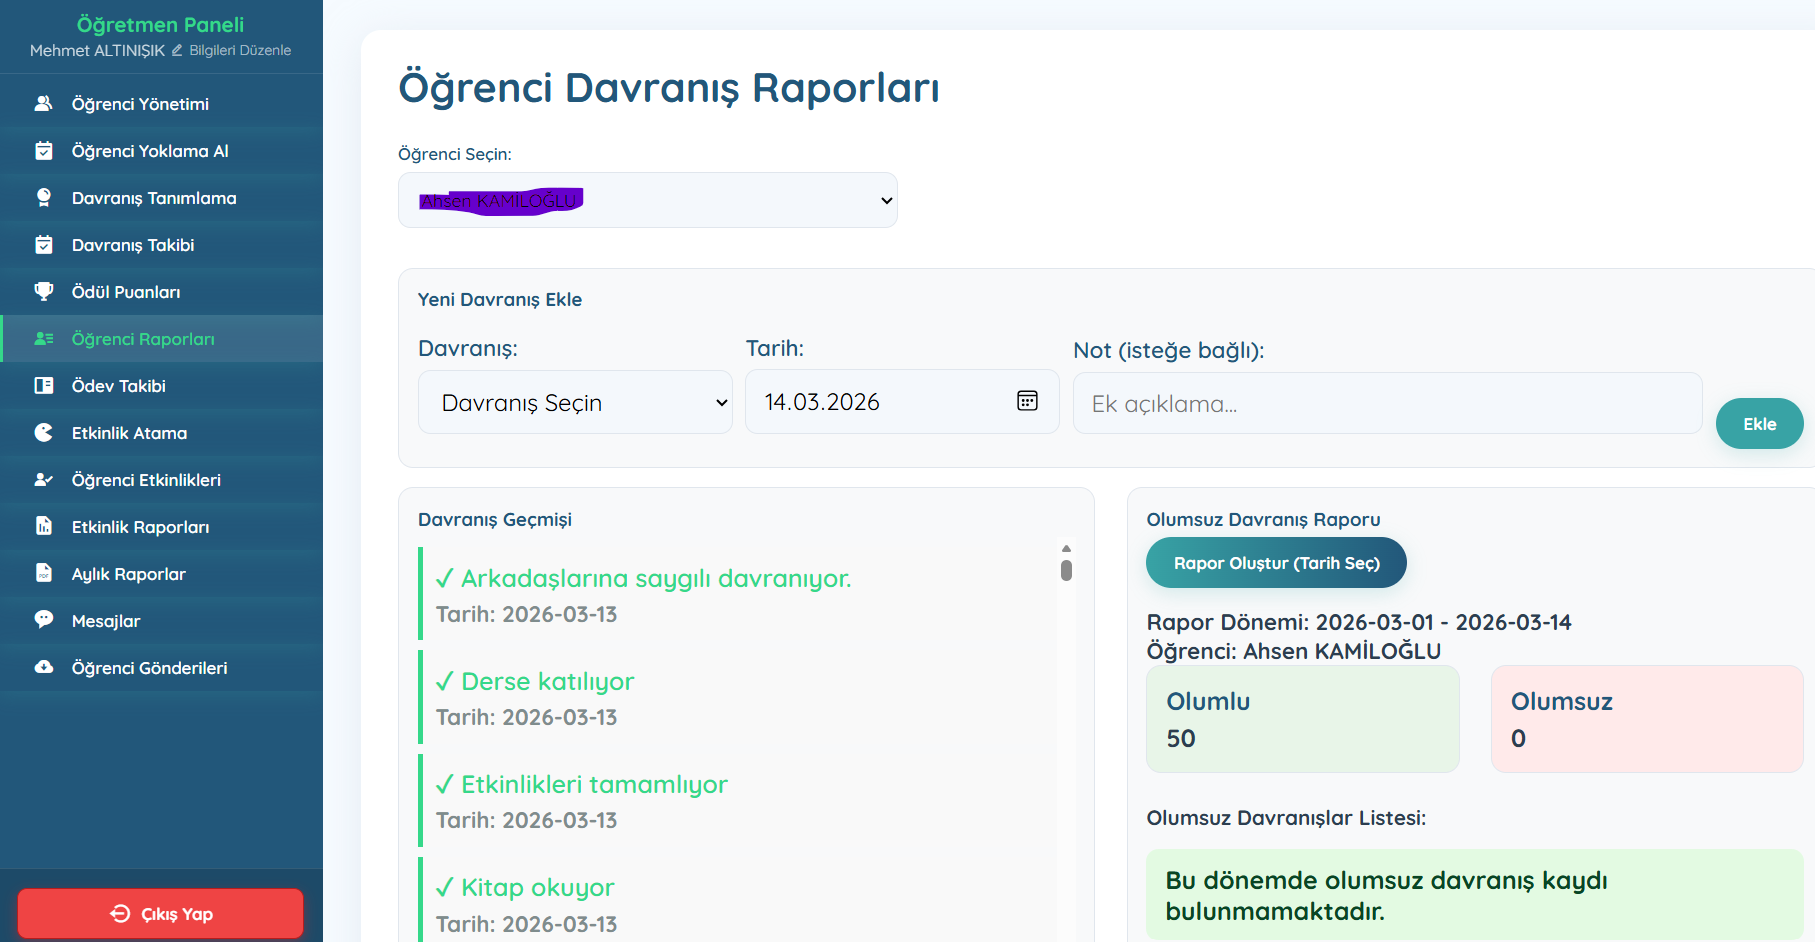This screenshot has height=942, width=1815.
Task: Click the Öğrenci Gönderileri cloud icon
Action: pos(44,667)
